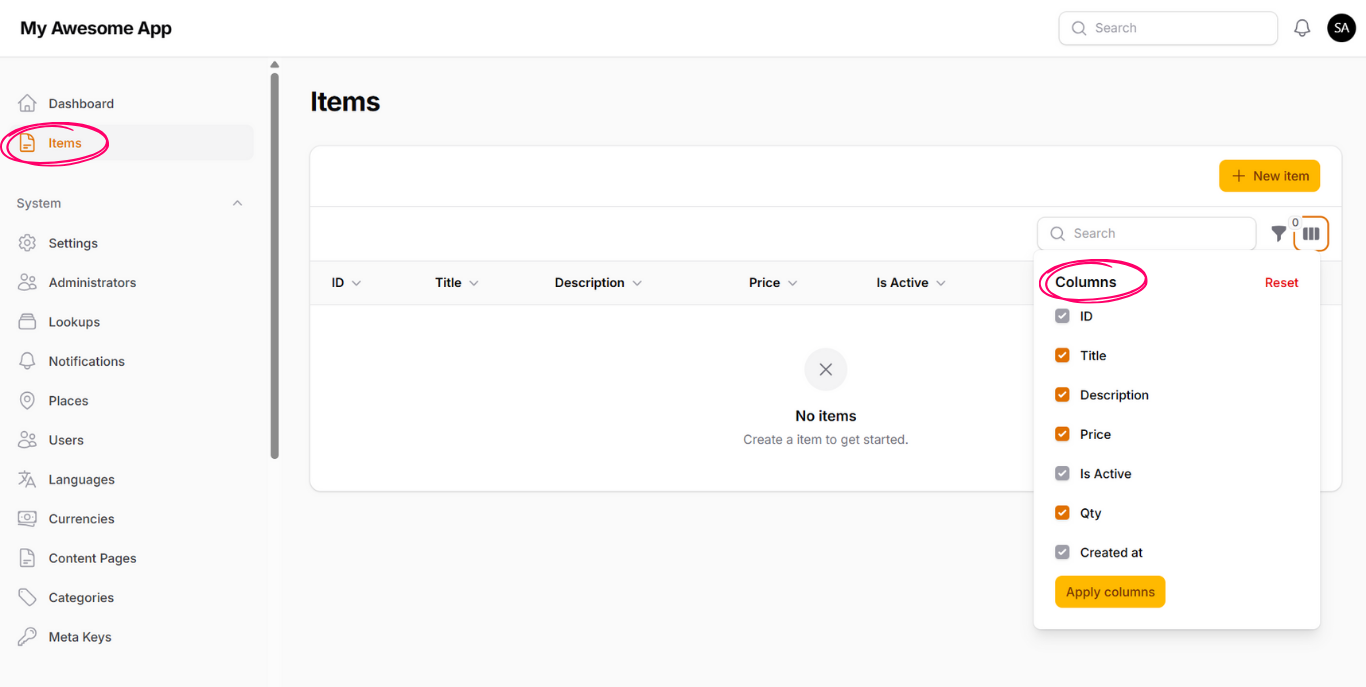Collapse the System sidebar section
This screenshot has width=1366, height=687.
point(237,203)
